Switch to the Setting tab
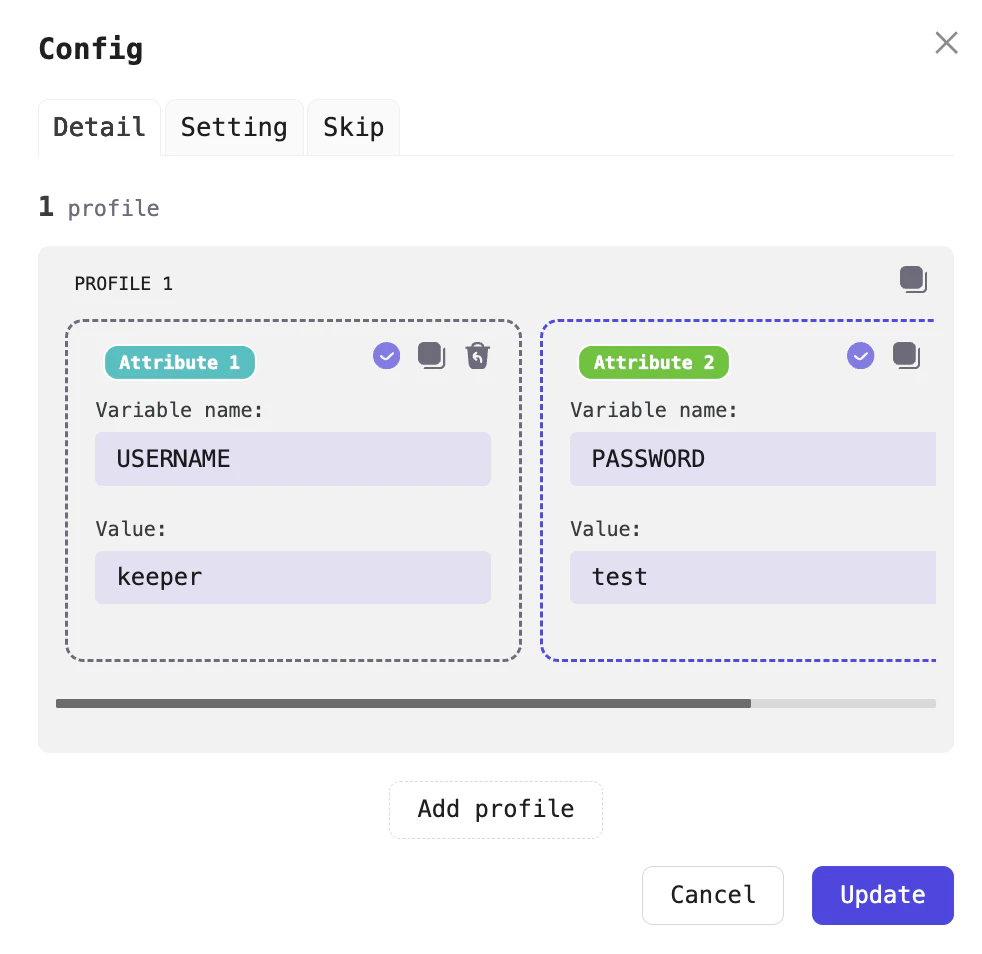982x954 pixels. click(x=233, y=127)
